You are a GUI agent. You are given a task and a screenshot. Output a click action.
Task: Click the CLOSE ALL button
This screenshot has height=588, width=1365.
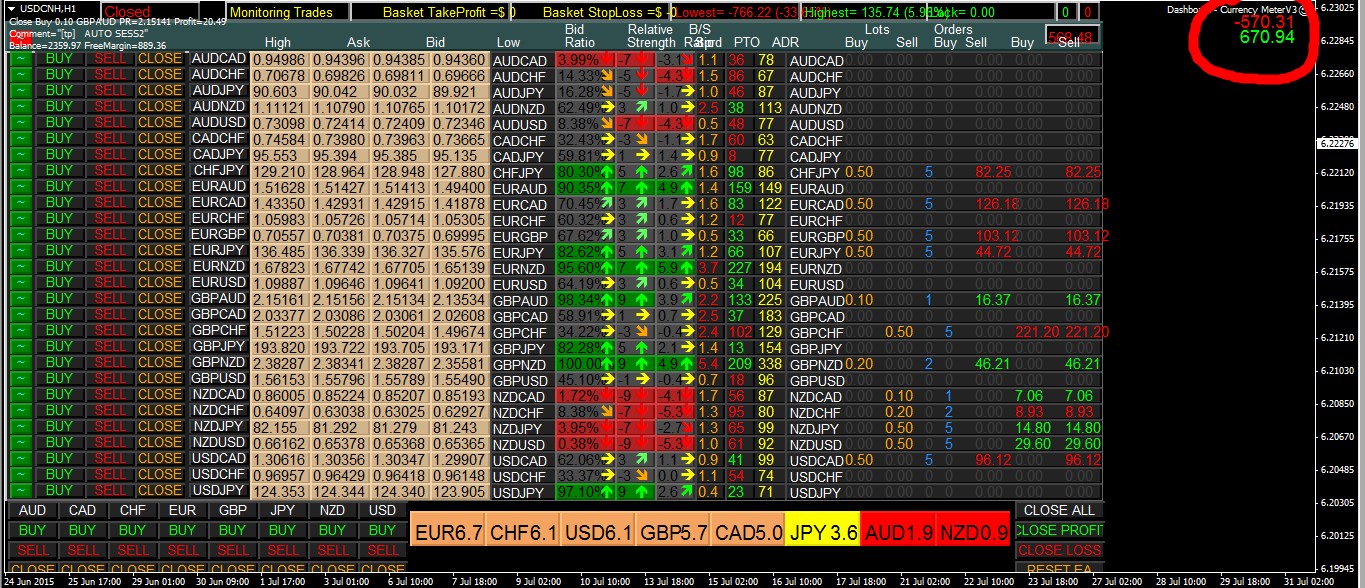click(1060, 510)
